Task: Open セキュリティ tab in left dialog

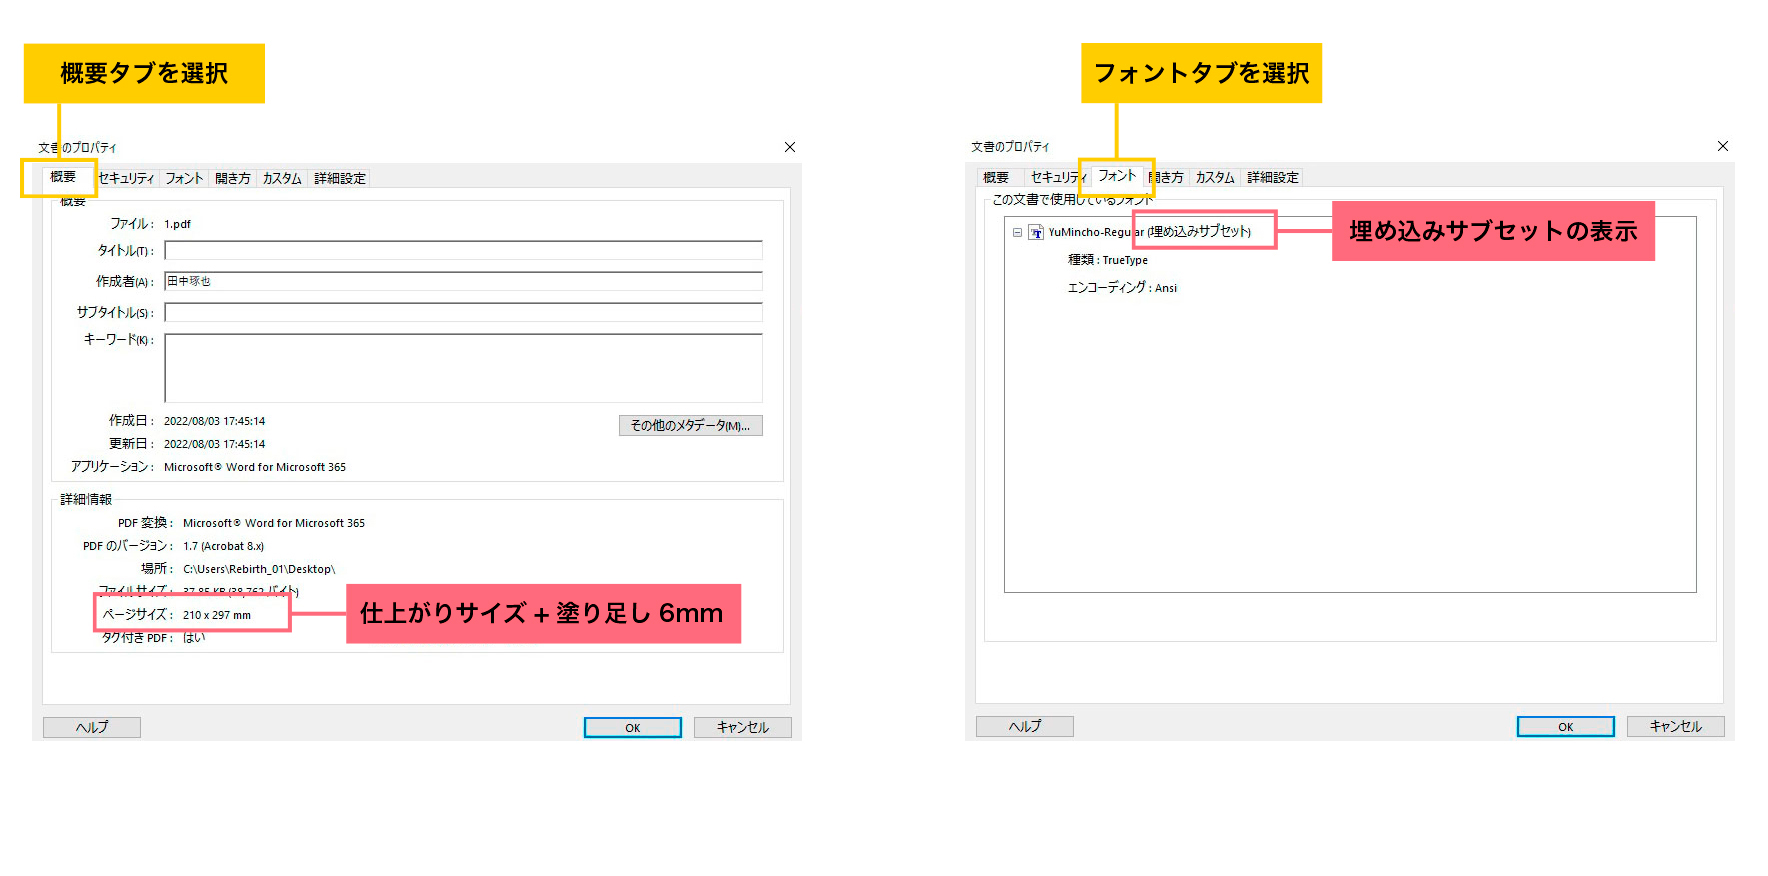Action: (x=127, y=178)
